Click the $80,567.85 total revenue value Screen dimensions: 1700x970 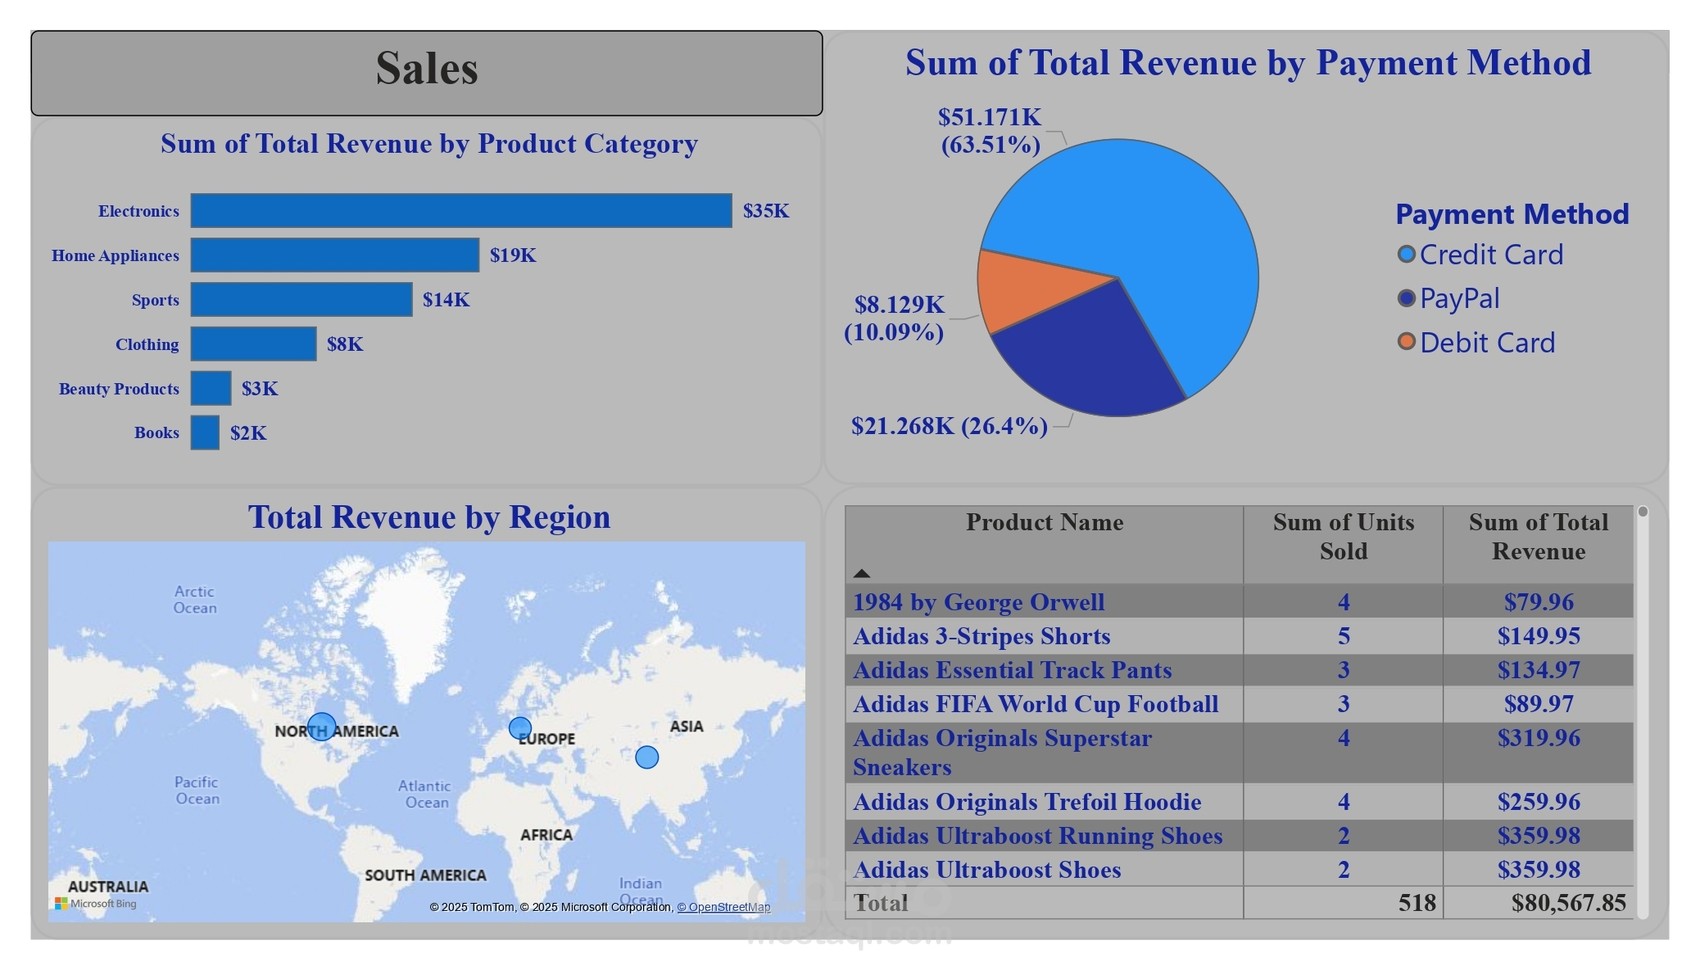[1568, 903]
